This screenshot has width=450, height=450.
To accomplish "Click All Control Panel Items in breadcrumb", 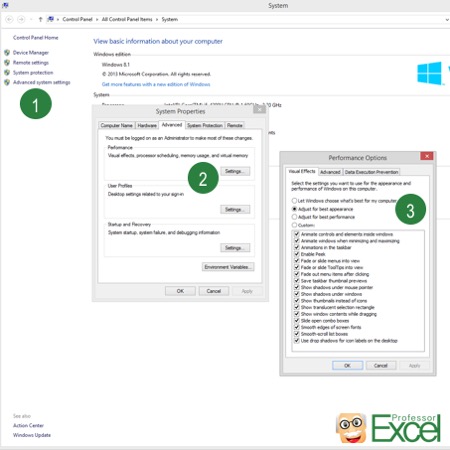I will pyautogui.click(x=127, y=19).
